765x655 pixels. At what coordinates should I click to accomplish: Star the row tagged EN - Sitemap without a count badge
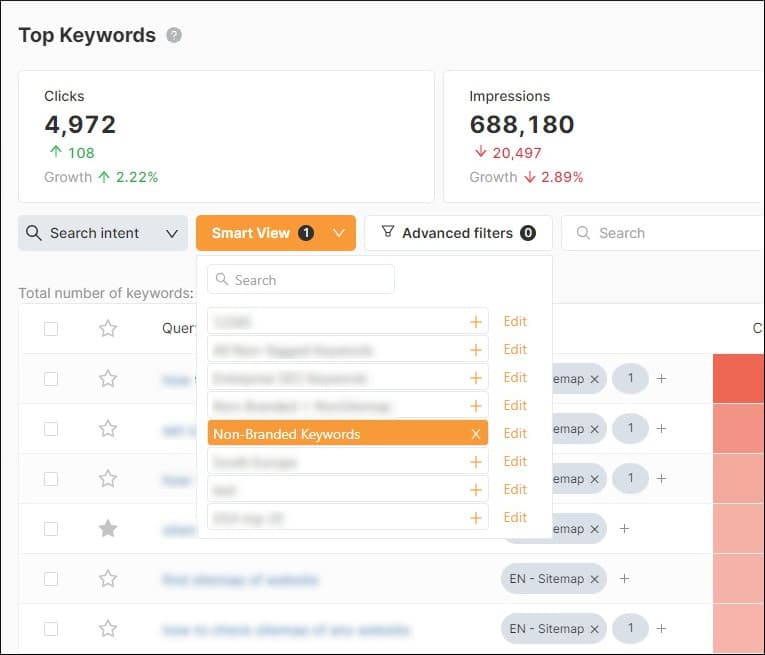[x=108, y=579]
